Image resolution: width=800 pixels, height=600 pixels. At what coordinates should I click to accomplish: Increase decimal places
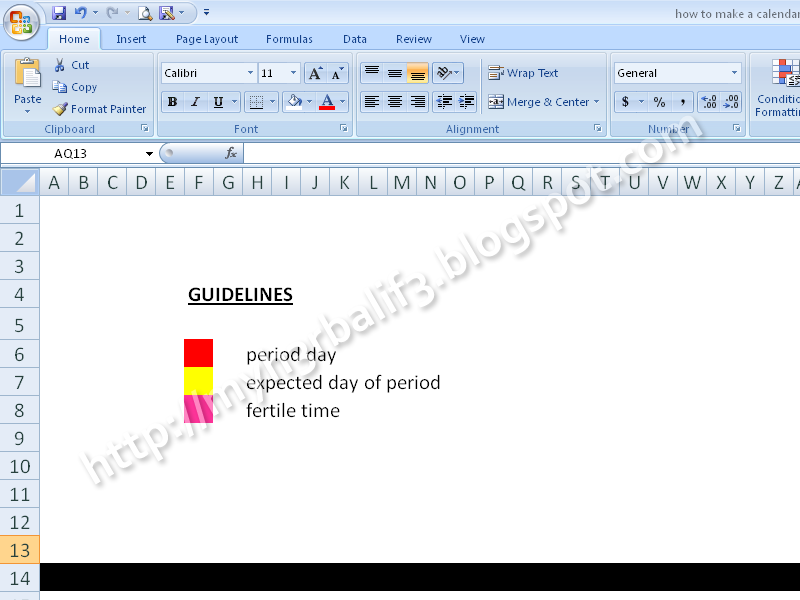tap(709, 102)
